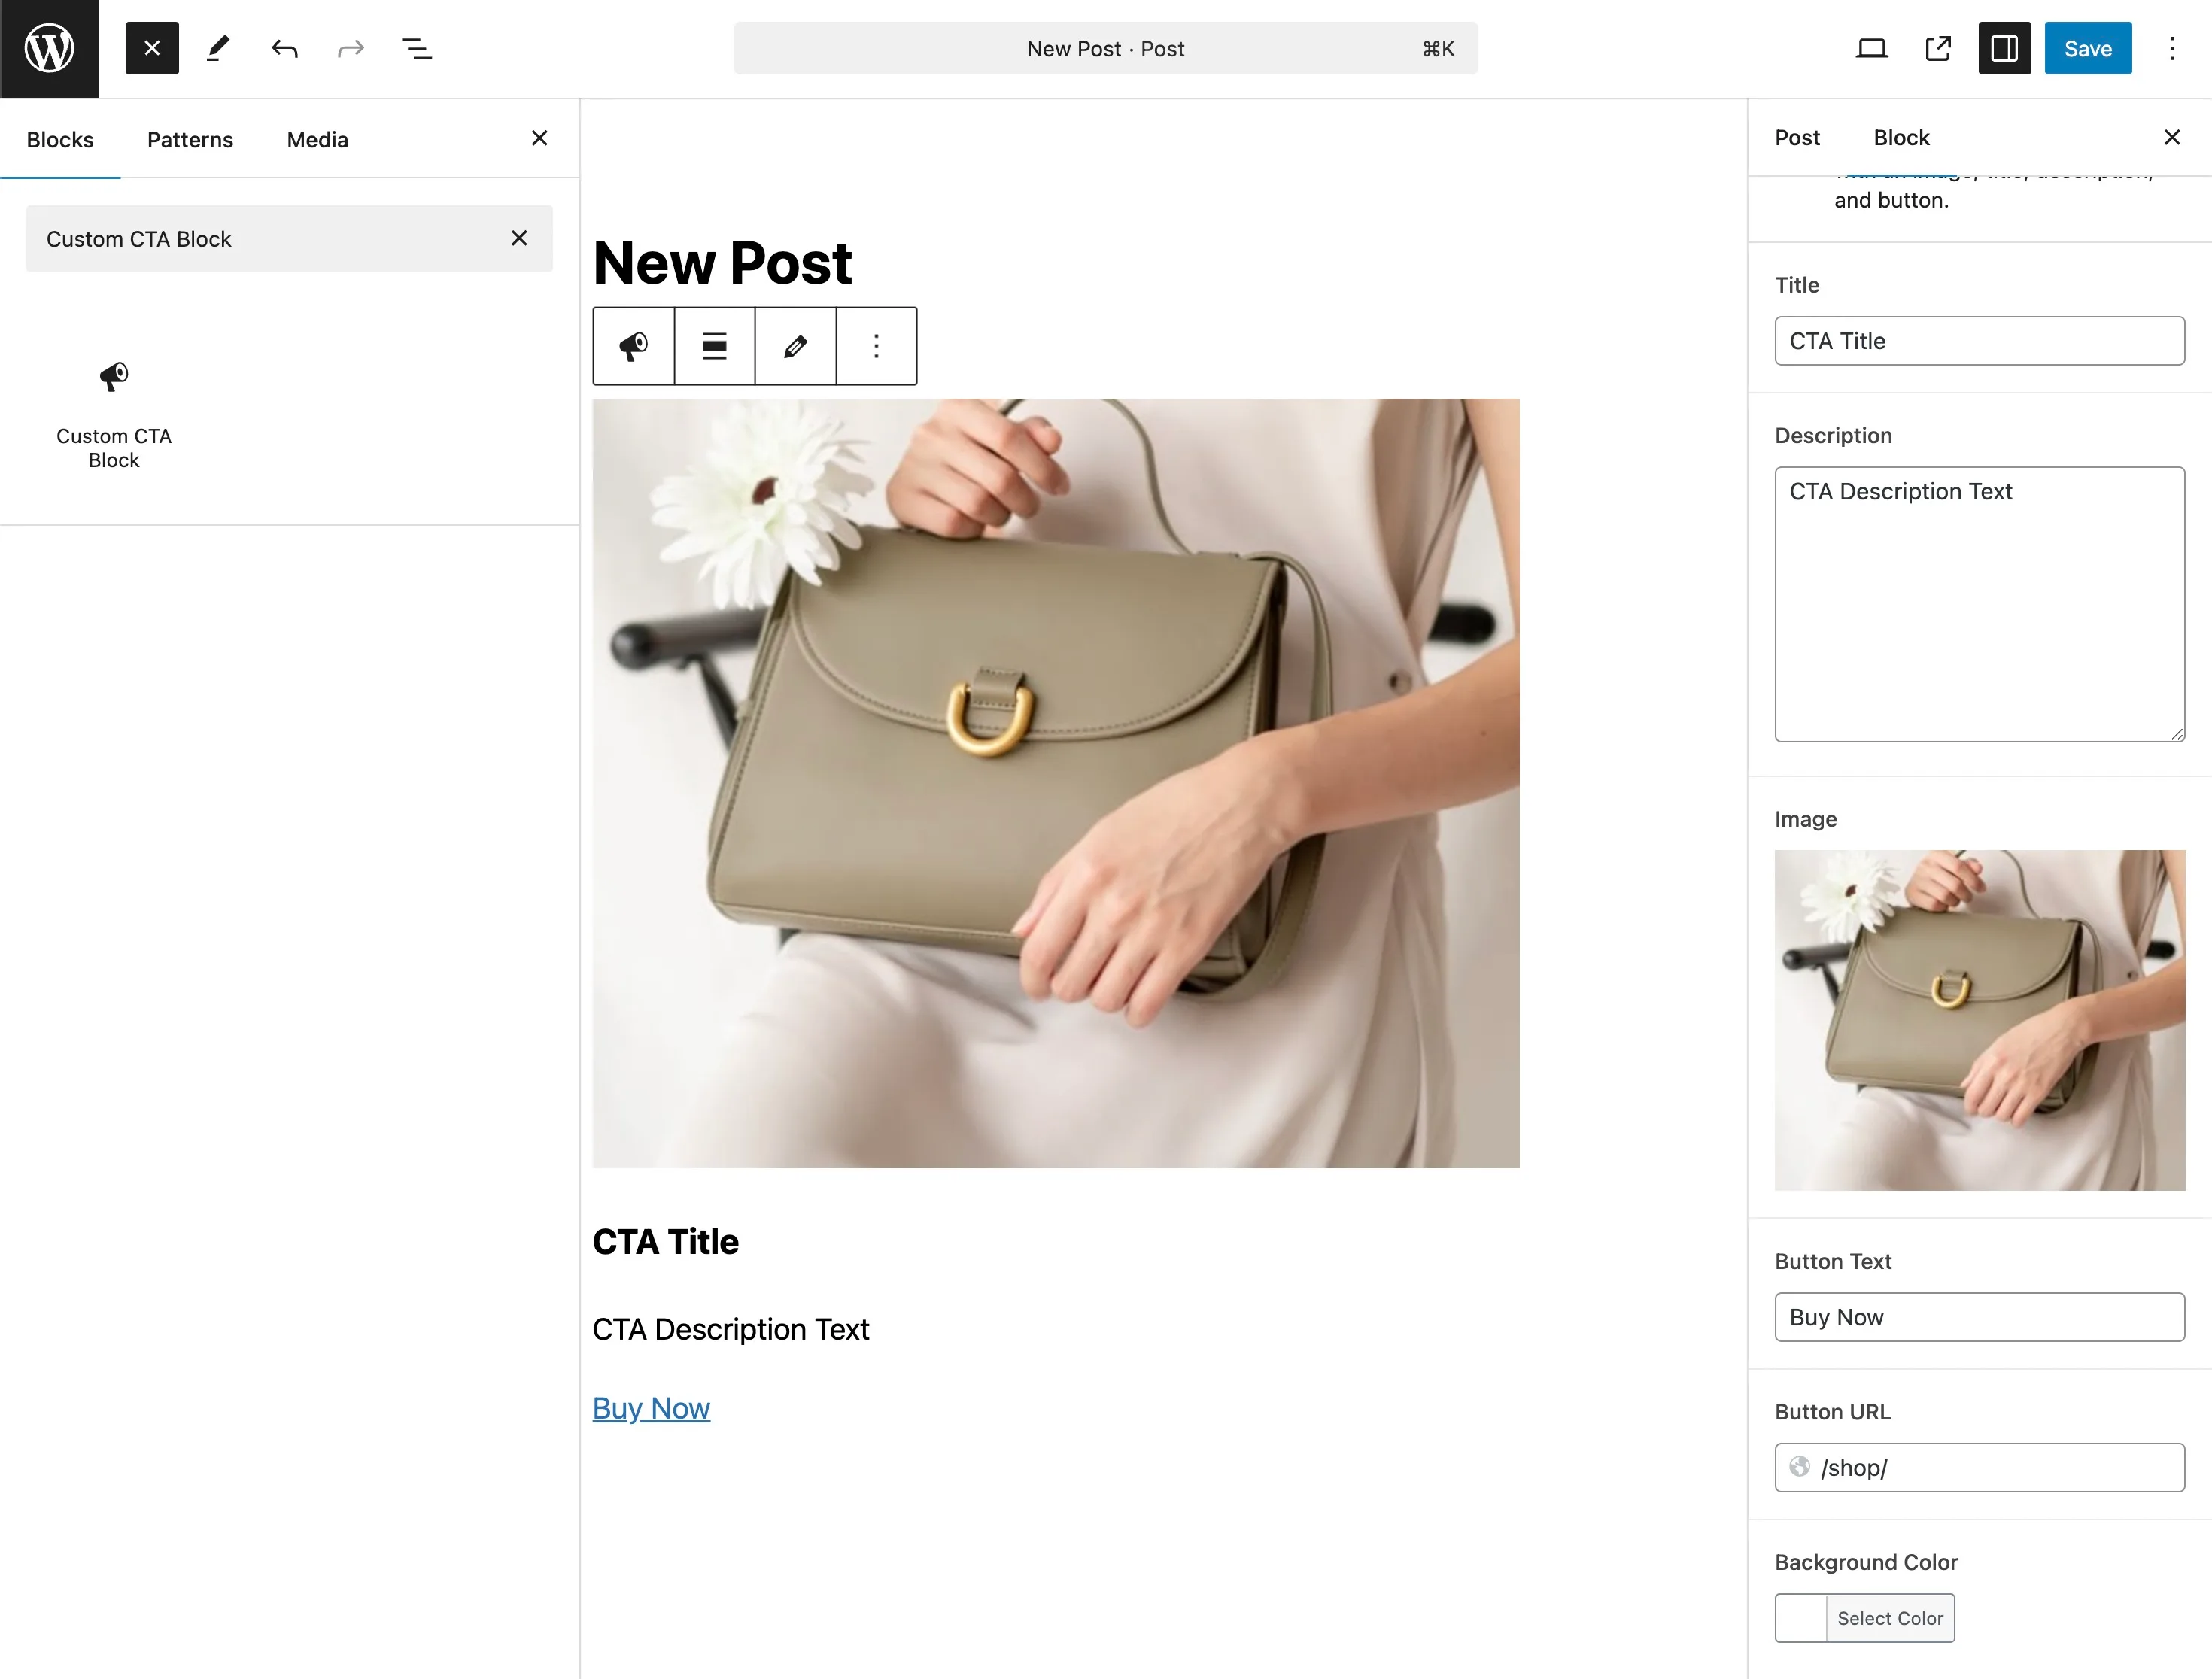The width and height of the screenshot is (2212, 1679).
Task: Click the blue Save button
Action: pyautogui.click(x=2087, y=48)
